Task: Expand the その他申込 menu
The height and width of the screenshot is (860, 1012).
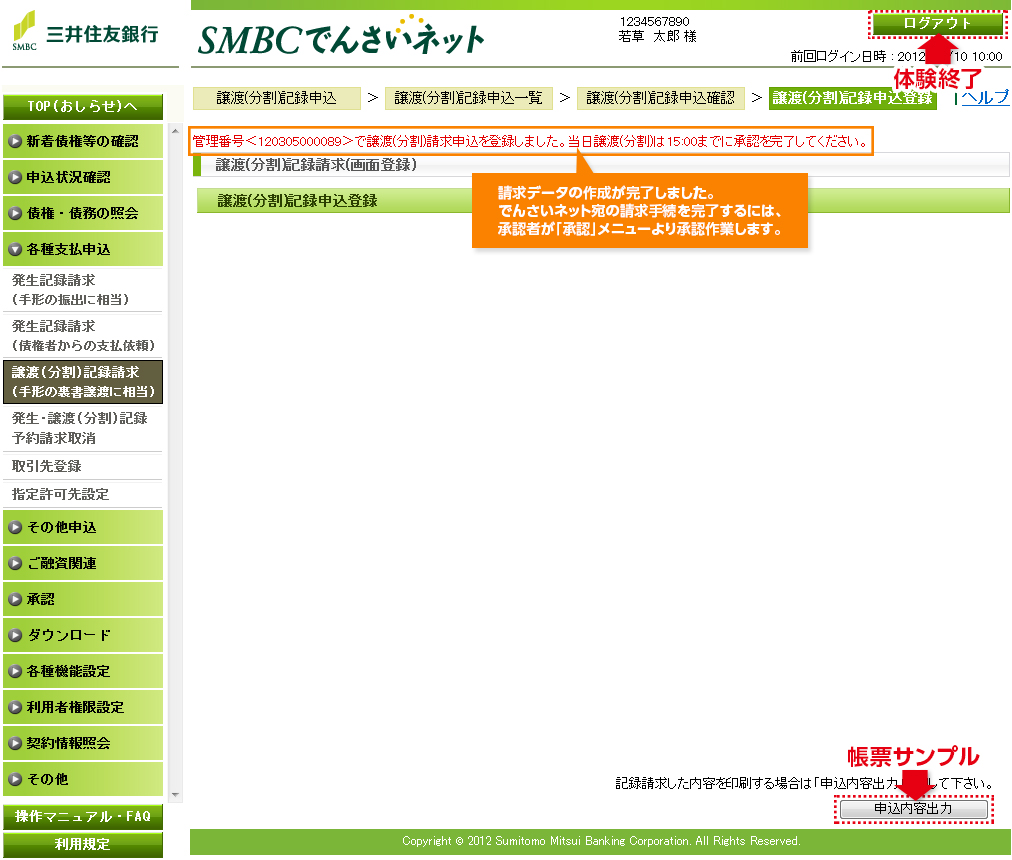Action: pyautogui.click(x=83, y=527)
